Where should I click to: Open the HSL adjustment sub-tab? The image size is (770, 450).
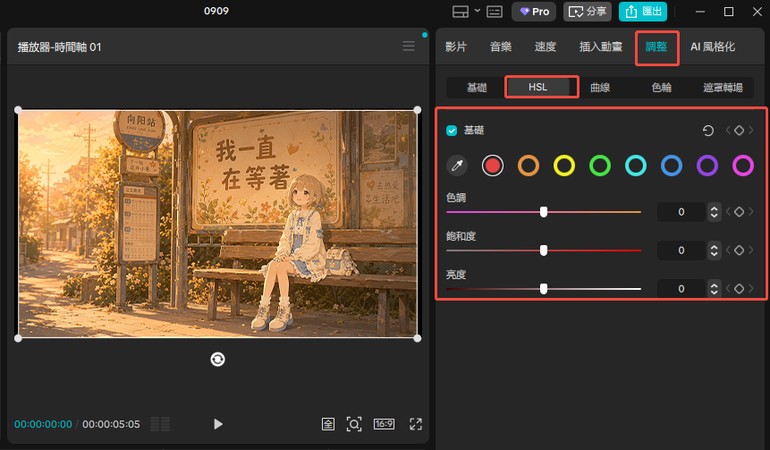[x=538, y=87]
